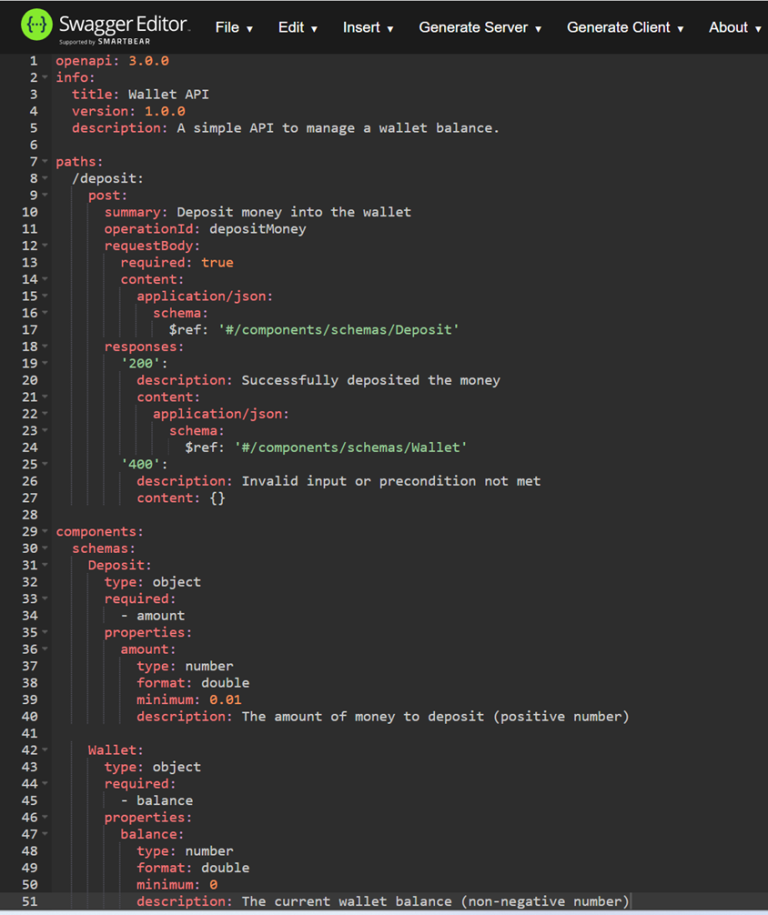Open the Generate Server menu
Image resolution: width=768 pixels, height=915 pixels.
click(480, 28)
